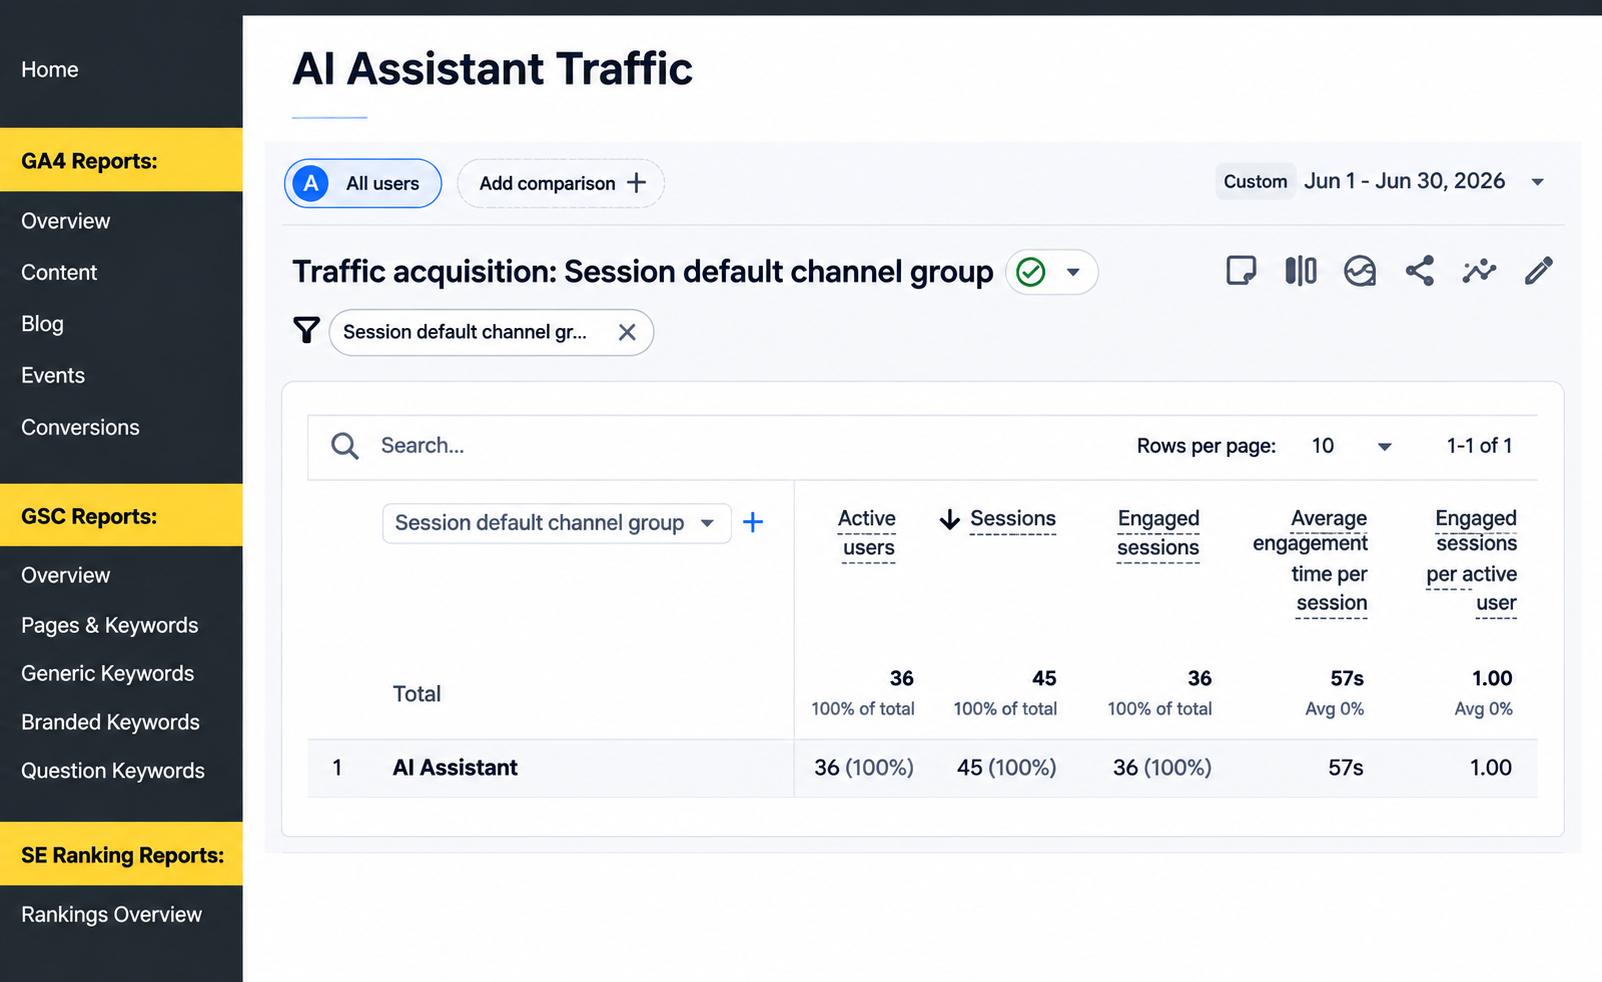This screenshot has width=1602, height=982.
Task: Open the date range dropdown arrow
Action: [1538, 182]
